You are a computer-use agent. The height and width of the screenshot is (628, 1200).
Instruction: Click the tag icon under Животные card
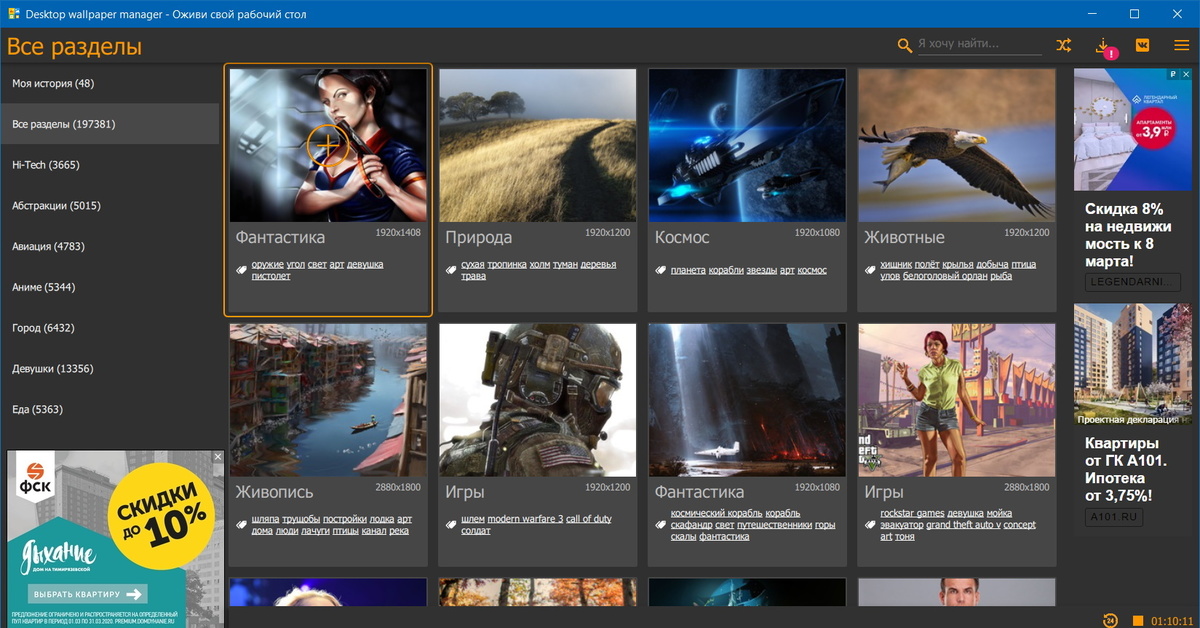click(x=871, y=270)
